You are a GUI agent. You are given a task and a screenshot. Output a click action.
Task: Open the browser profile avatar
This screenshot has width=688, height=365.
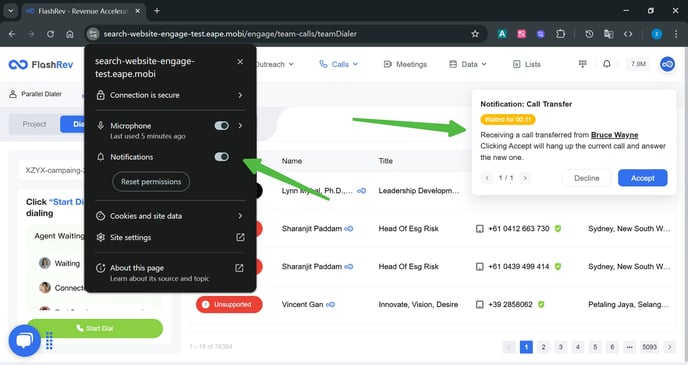pyautogui.click(x=656, y=34)
